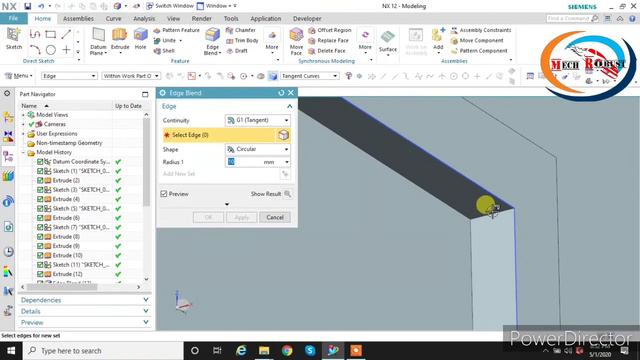Click the Offset Region command
Screen dimensions: 640x360
click(330, 30)
